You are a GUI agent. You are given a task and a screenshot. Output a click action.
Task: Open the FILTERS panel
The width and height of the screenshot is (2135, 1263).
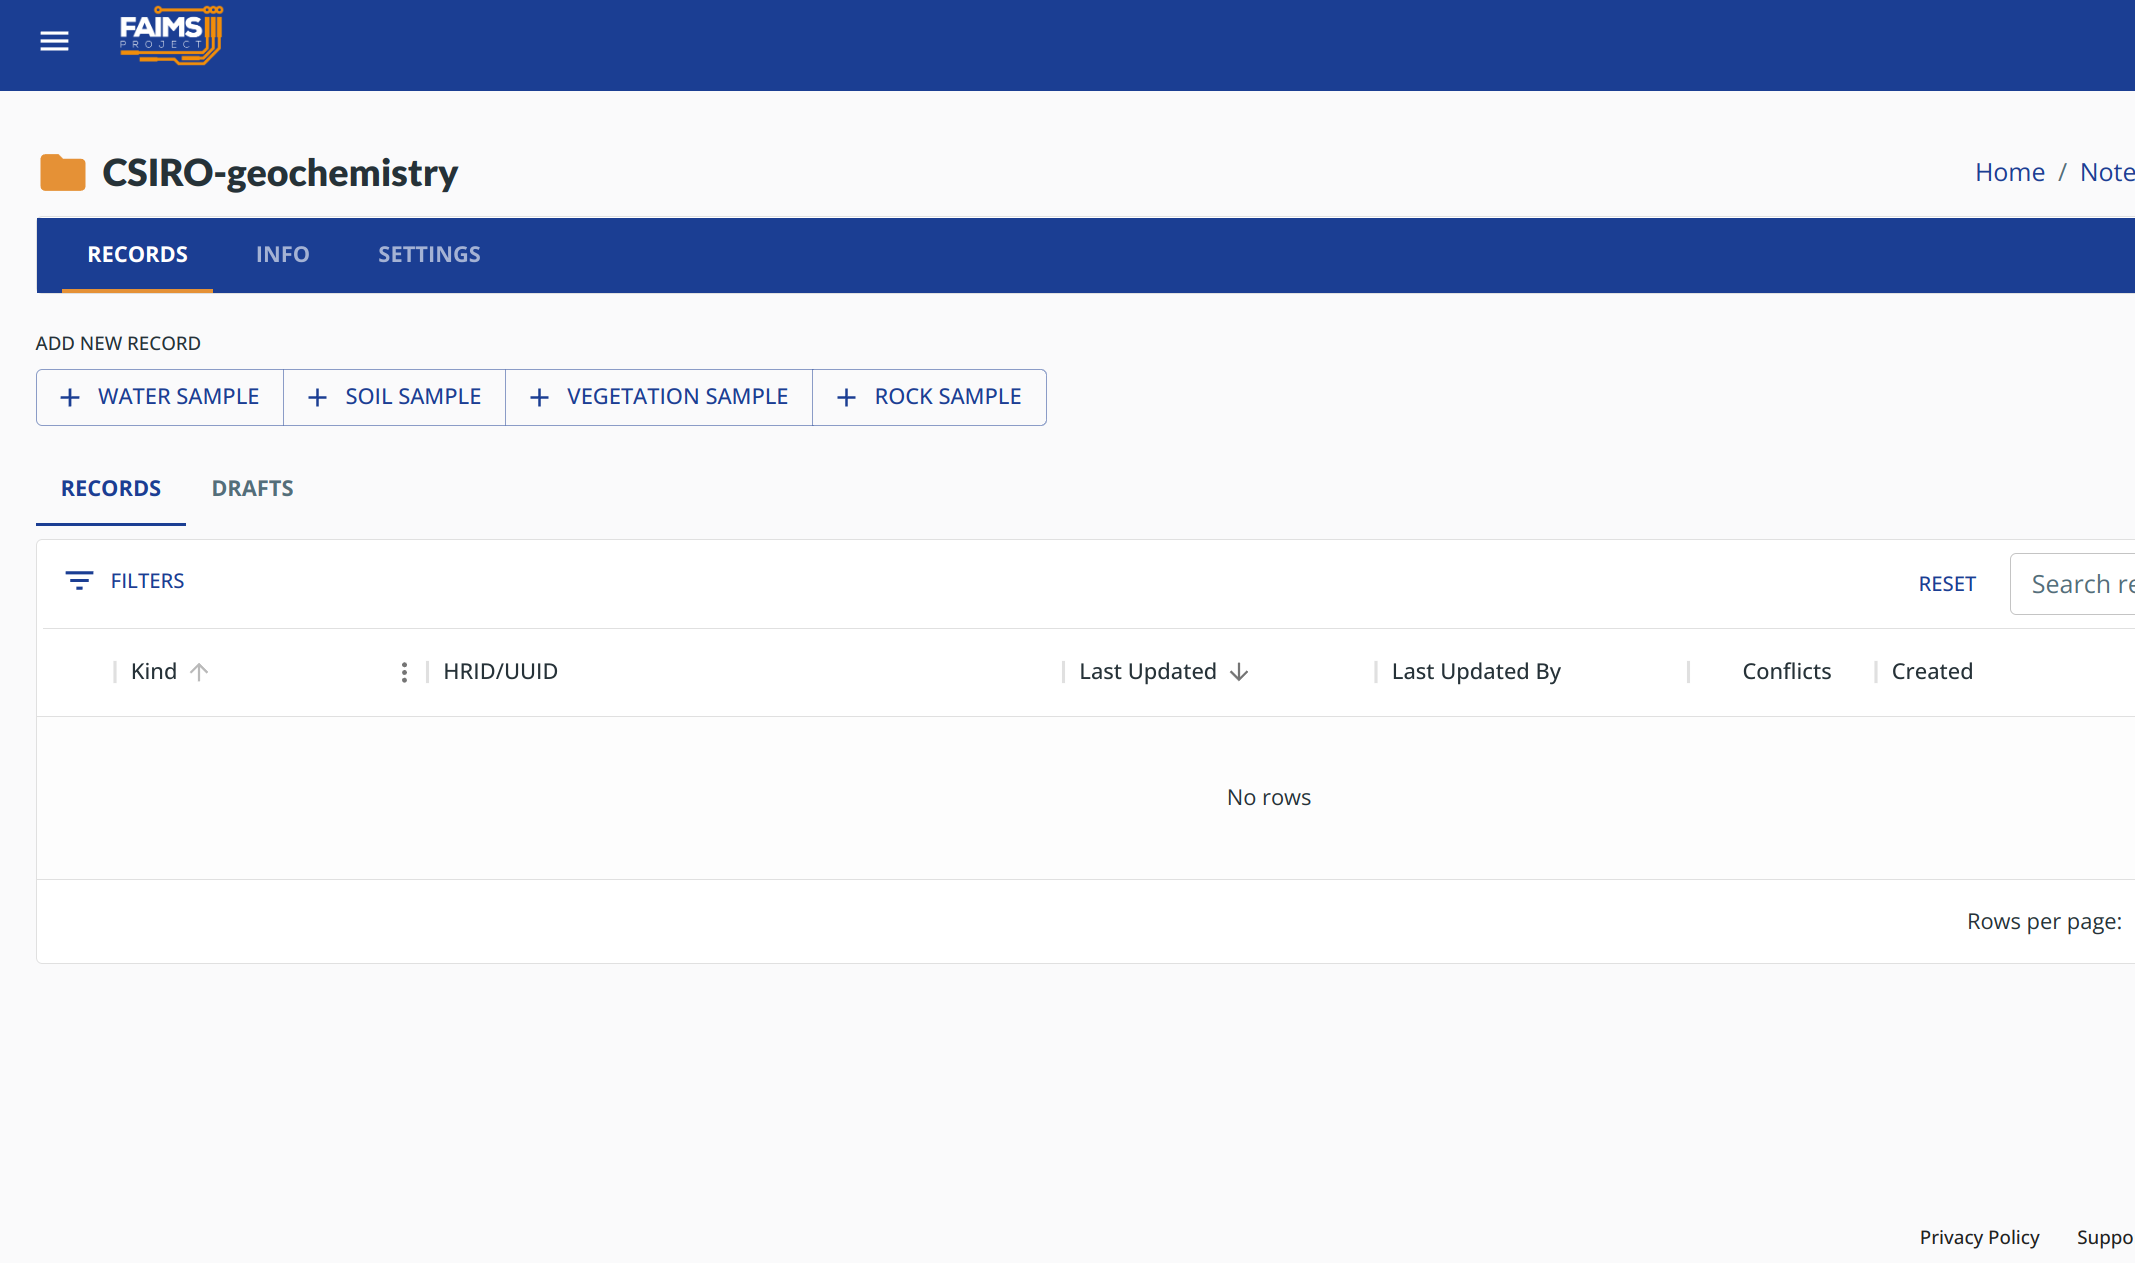pyautogui.click(x=125, y=581)
